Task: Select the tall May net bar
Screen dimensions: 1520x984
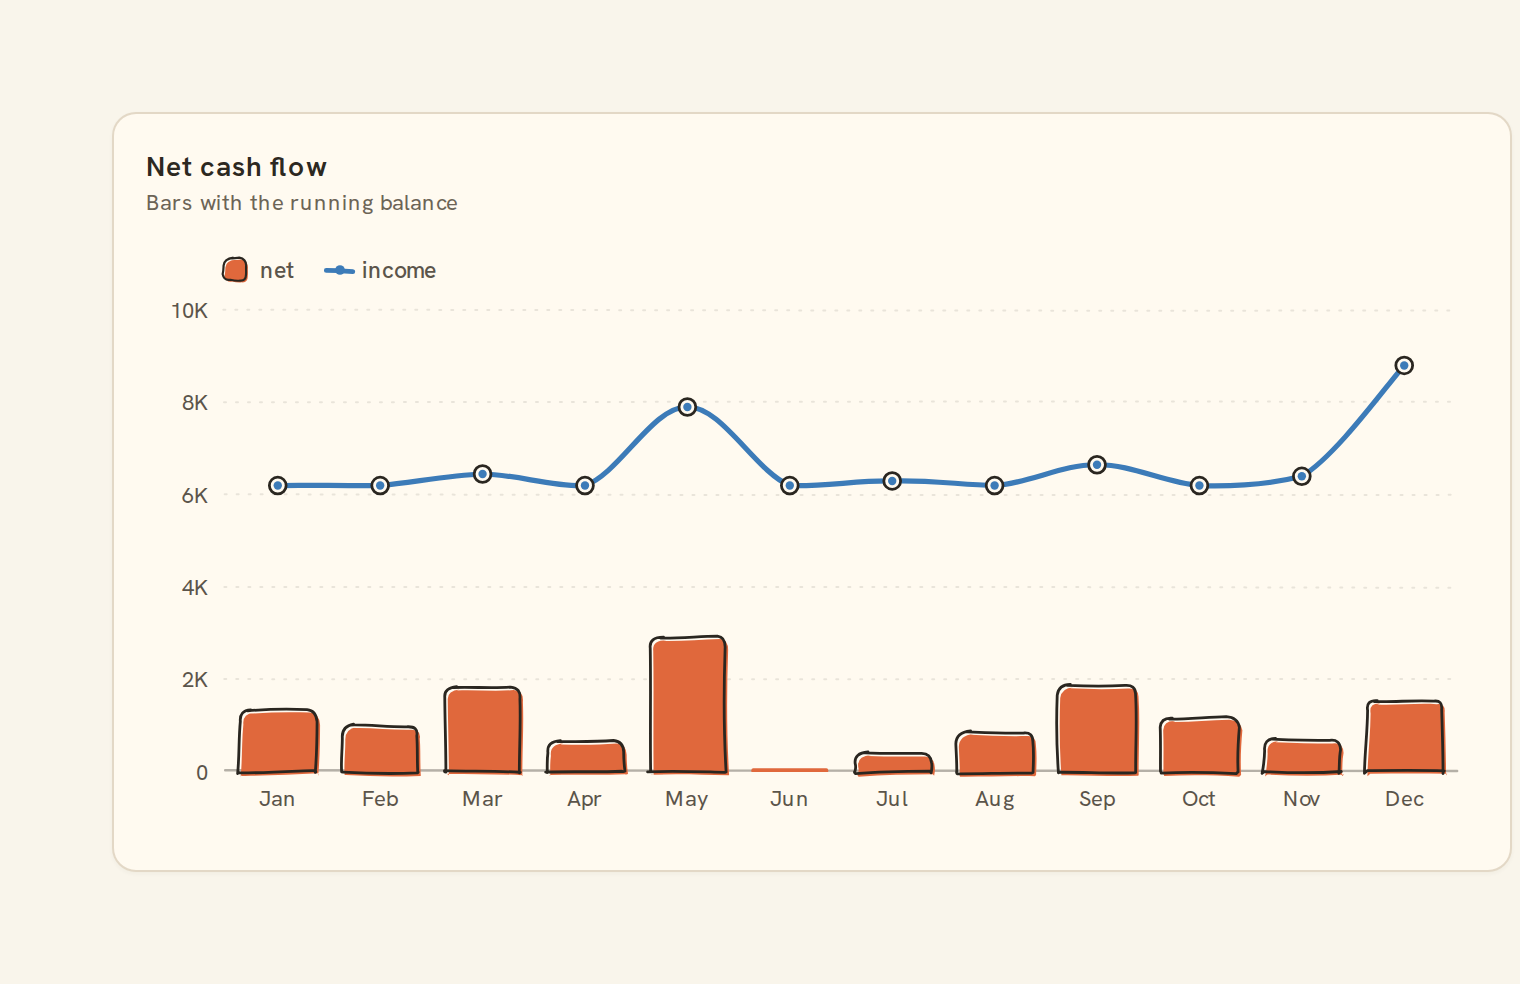Action: pos(688,705)
